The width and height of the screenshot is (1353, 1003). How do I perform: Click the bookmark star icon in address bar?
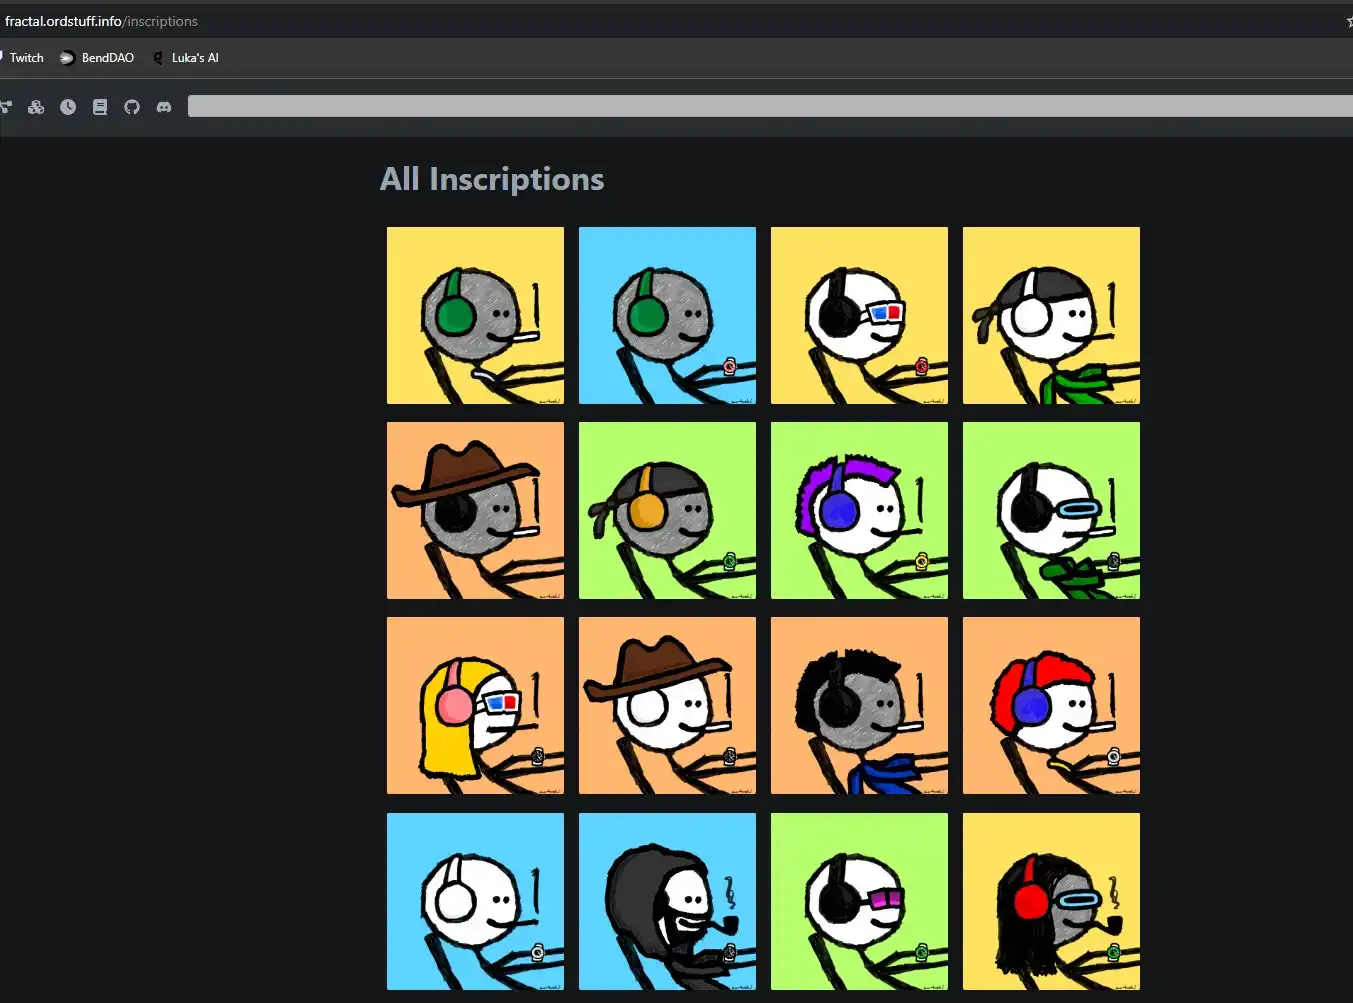coord(1348,21)
